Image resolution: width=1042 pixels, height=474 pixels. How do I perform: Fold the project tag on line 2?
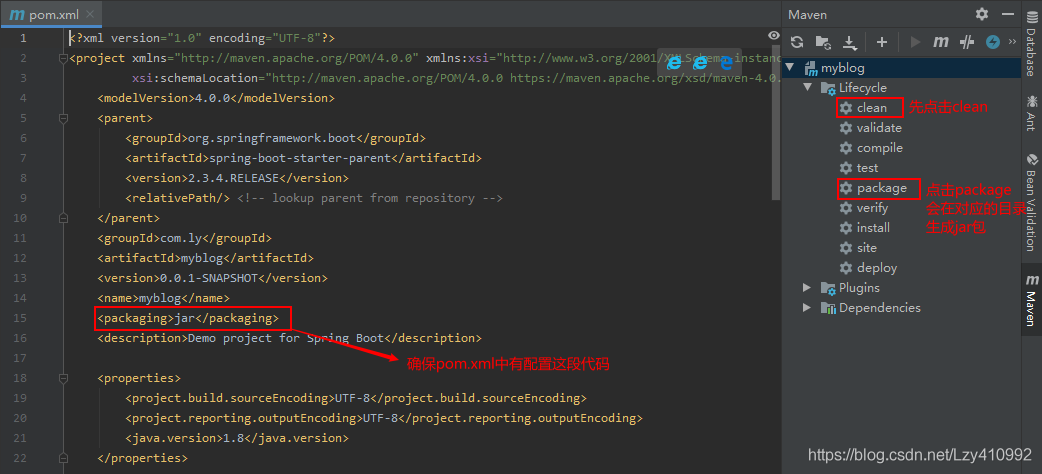(63, 58)
